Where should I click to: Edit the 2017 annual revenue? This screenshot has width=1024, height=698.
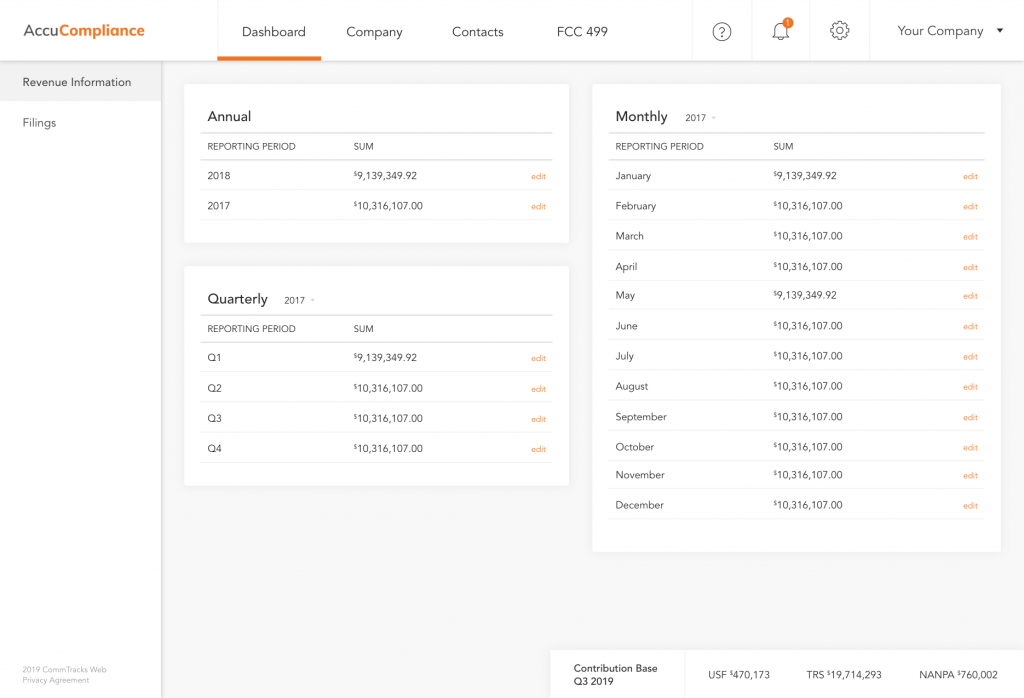(x=538, y=207)
